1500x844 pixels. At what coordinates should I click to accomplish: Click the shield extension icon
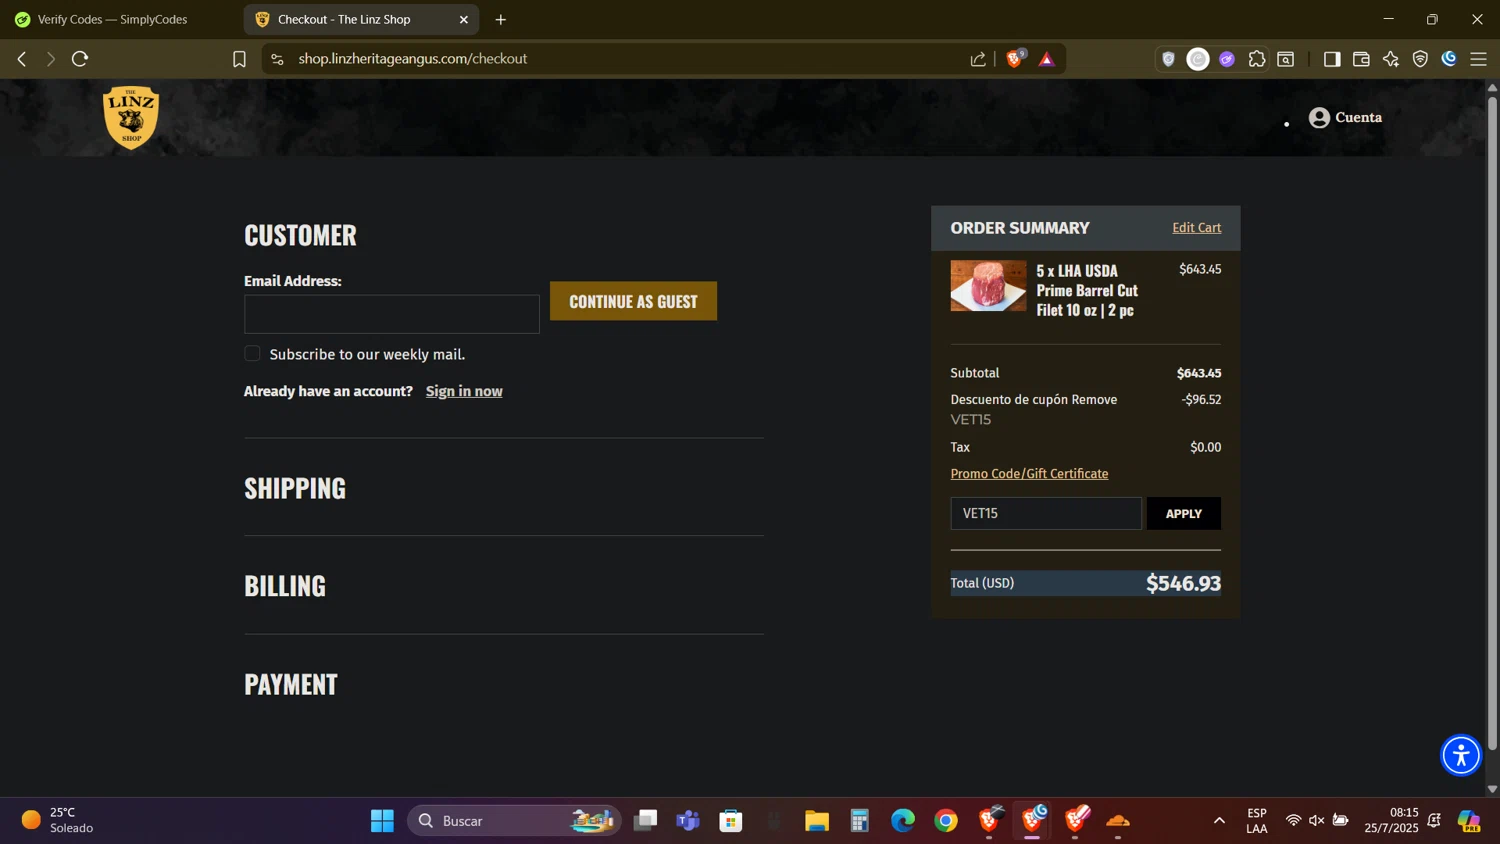point(1168,59)
